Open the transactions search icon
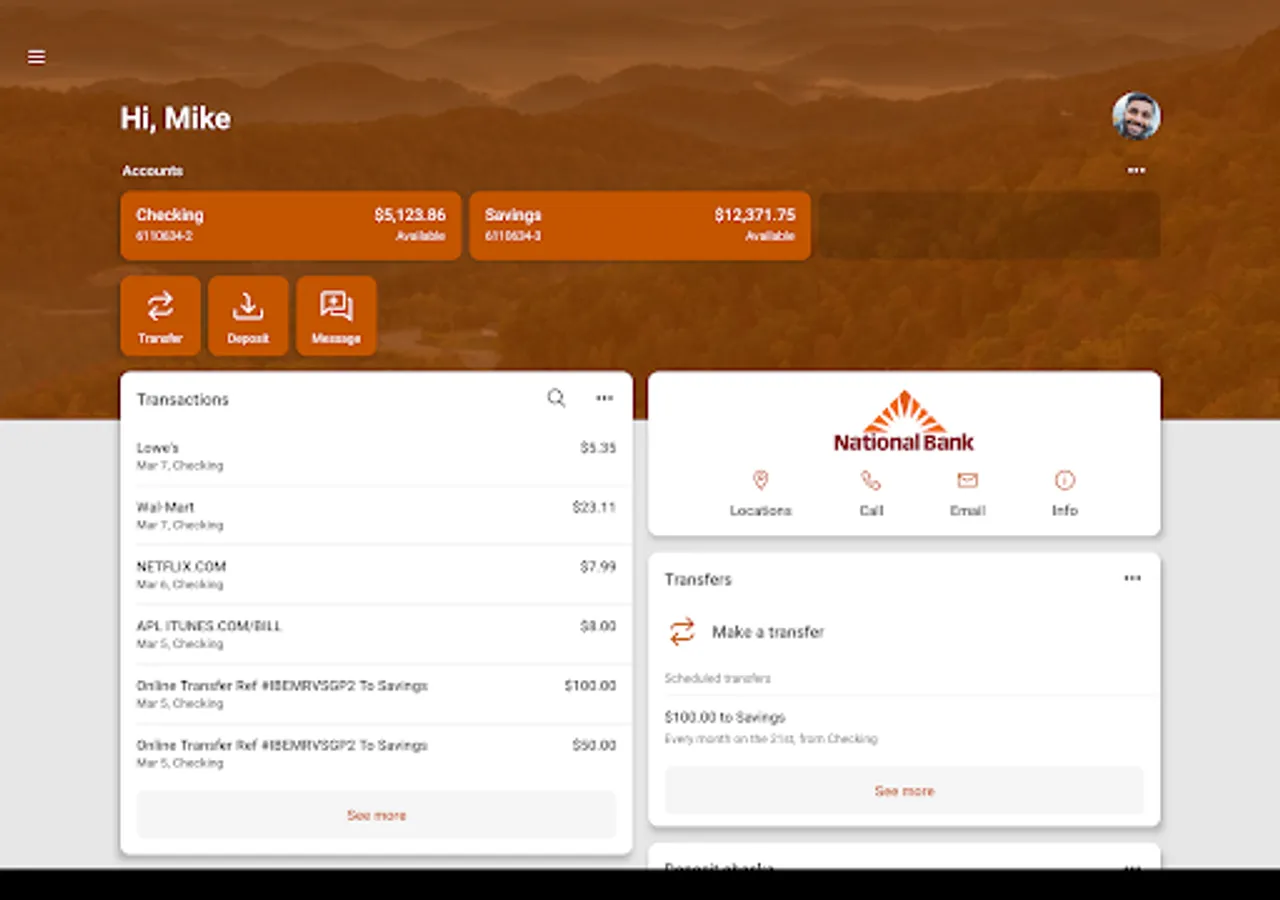The image size is (1280, 900). 556,398
